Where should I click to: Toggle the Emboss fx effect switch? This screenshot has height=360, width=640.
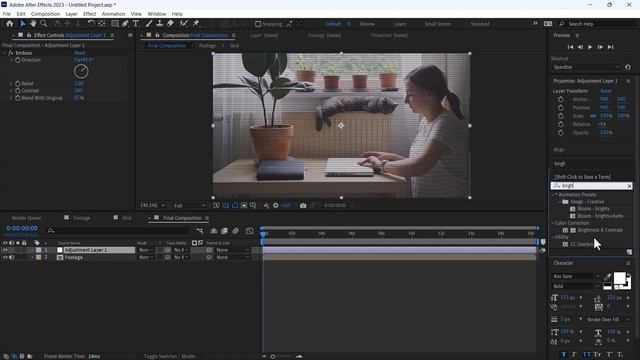[x=11, y=53]
